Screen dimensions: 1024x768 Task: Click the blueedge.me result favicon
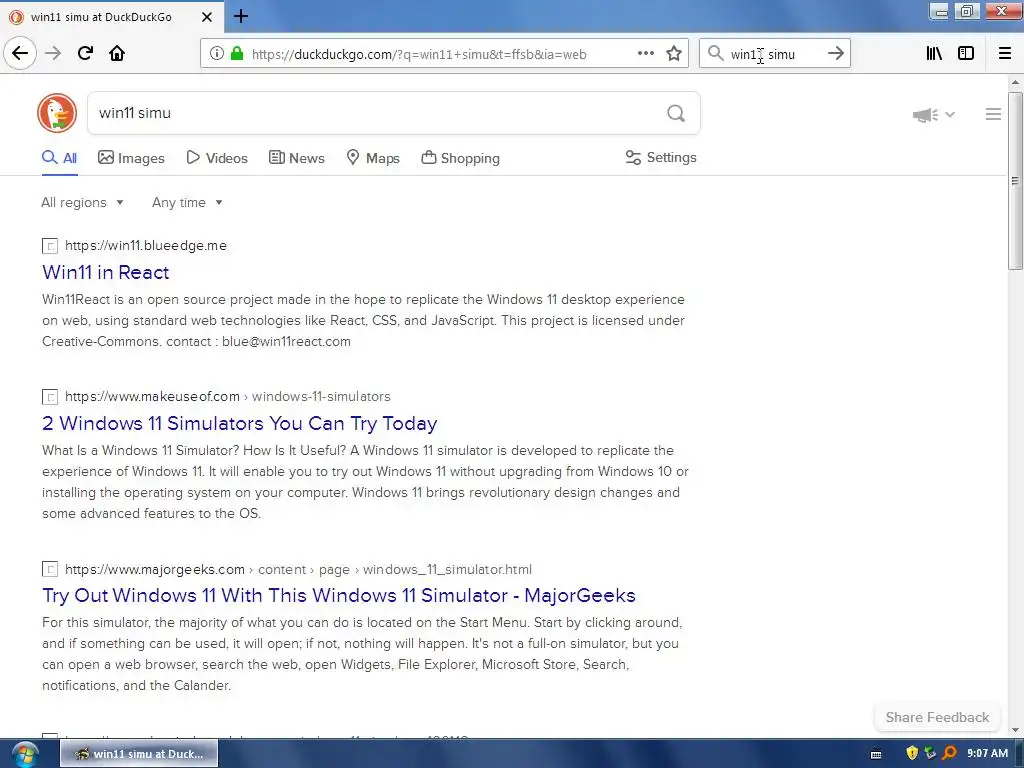click(50, 246)
